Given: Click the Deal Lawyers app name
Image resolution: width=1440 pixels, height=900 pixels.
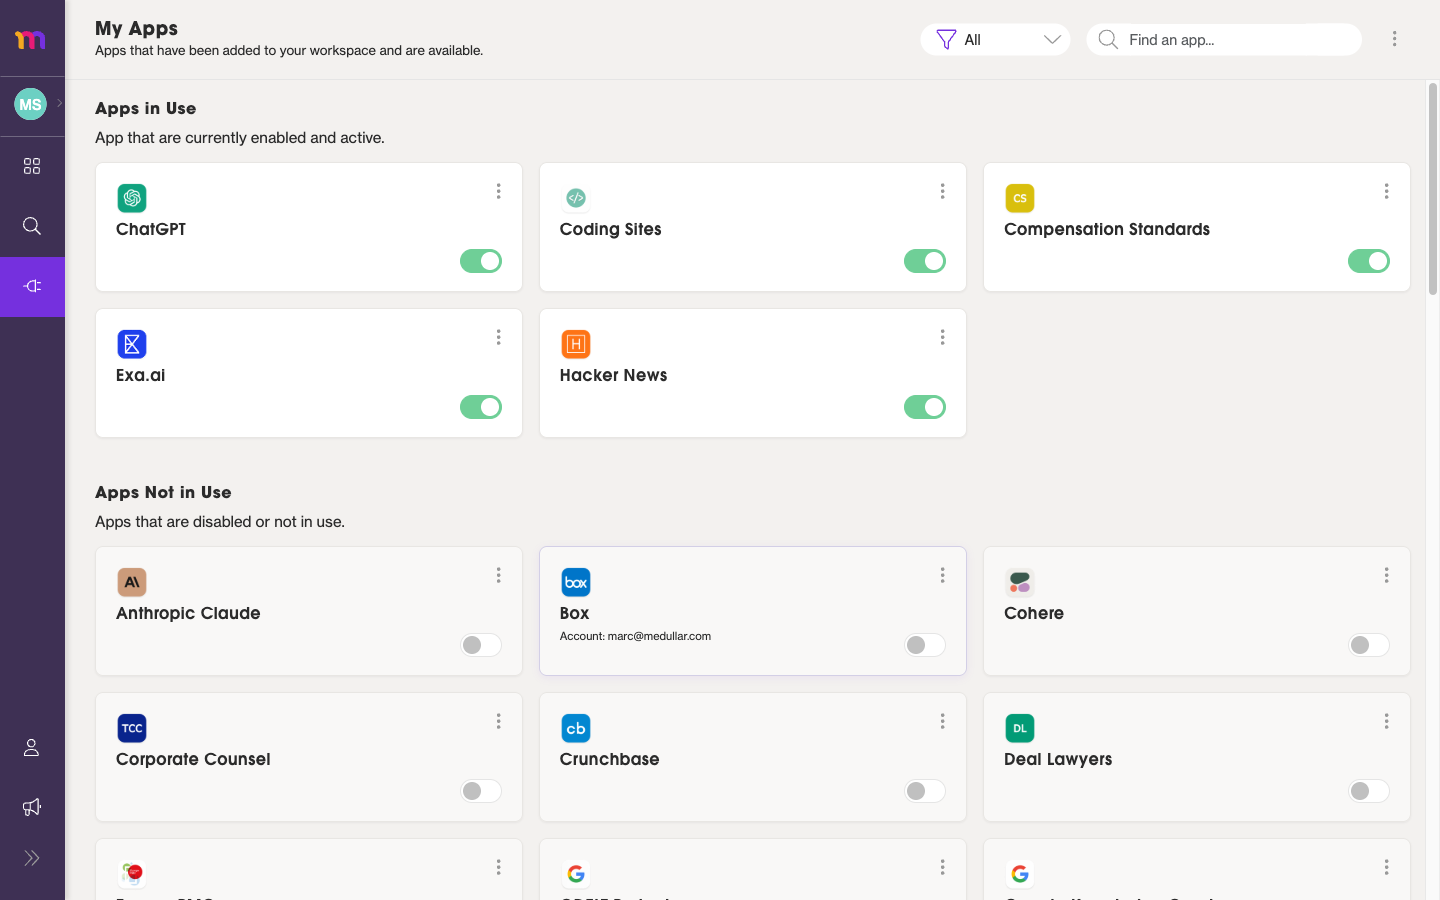Looking at the screenshot, I should point(1058,759).
